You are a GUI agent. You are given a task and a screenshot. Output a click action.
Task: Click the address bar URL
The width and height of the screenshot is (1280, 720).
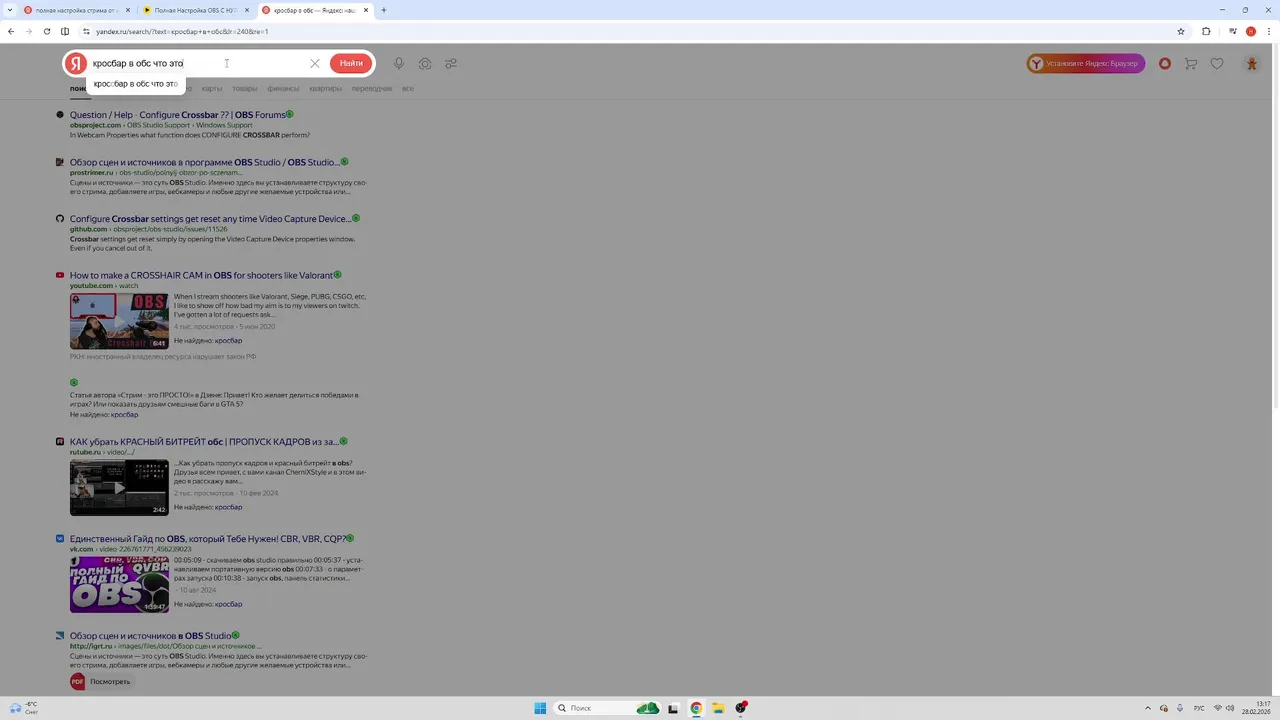pyautogui.click(x=182, y=31)
